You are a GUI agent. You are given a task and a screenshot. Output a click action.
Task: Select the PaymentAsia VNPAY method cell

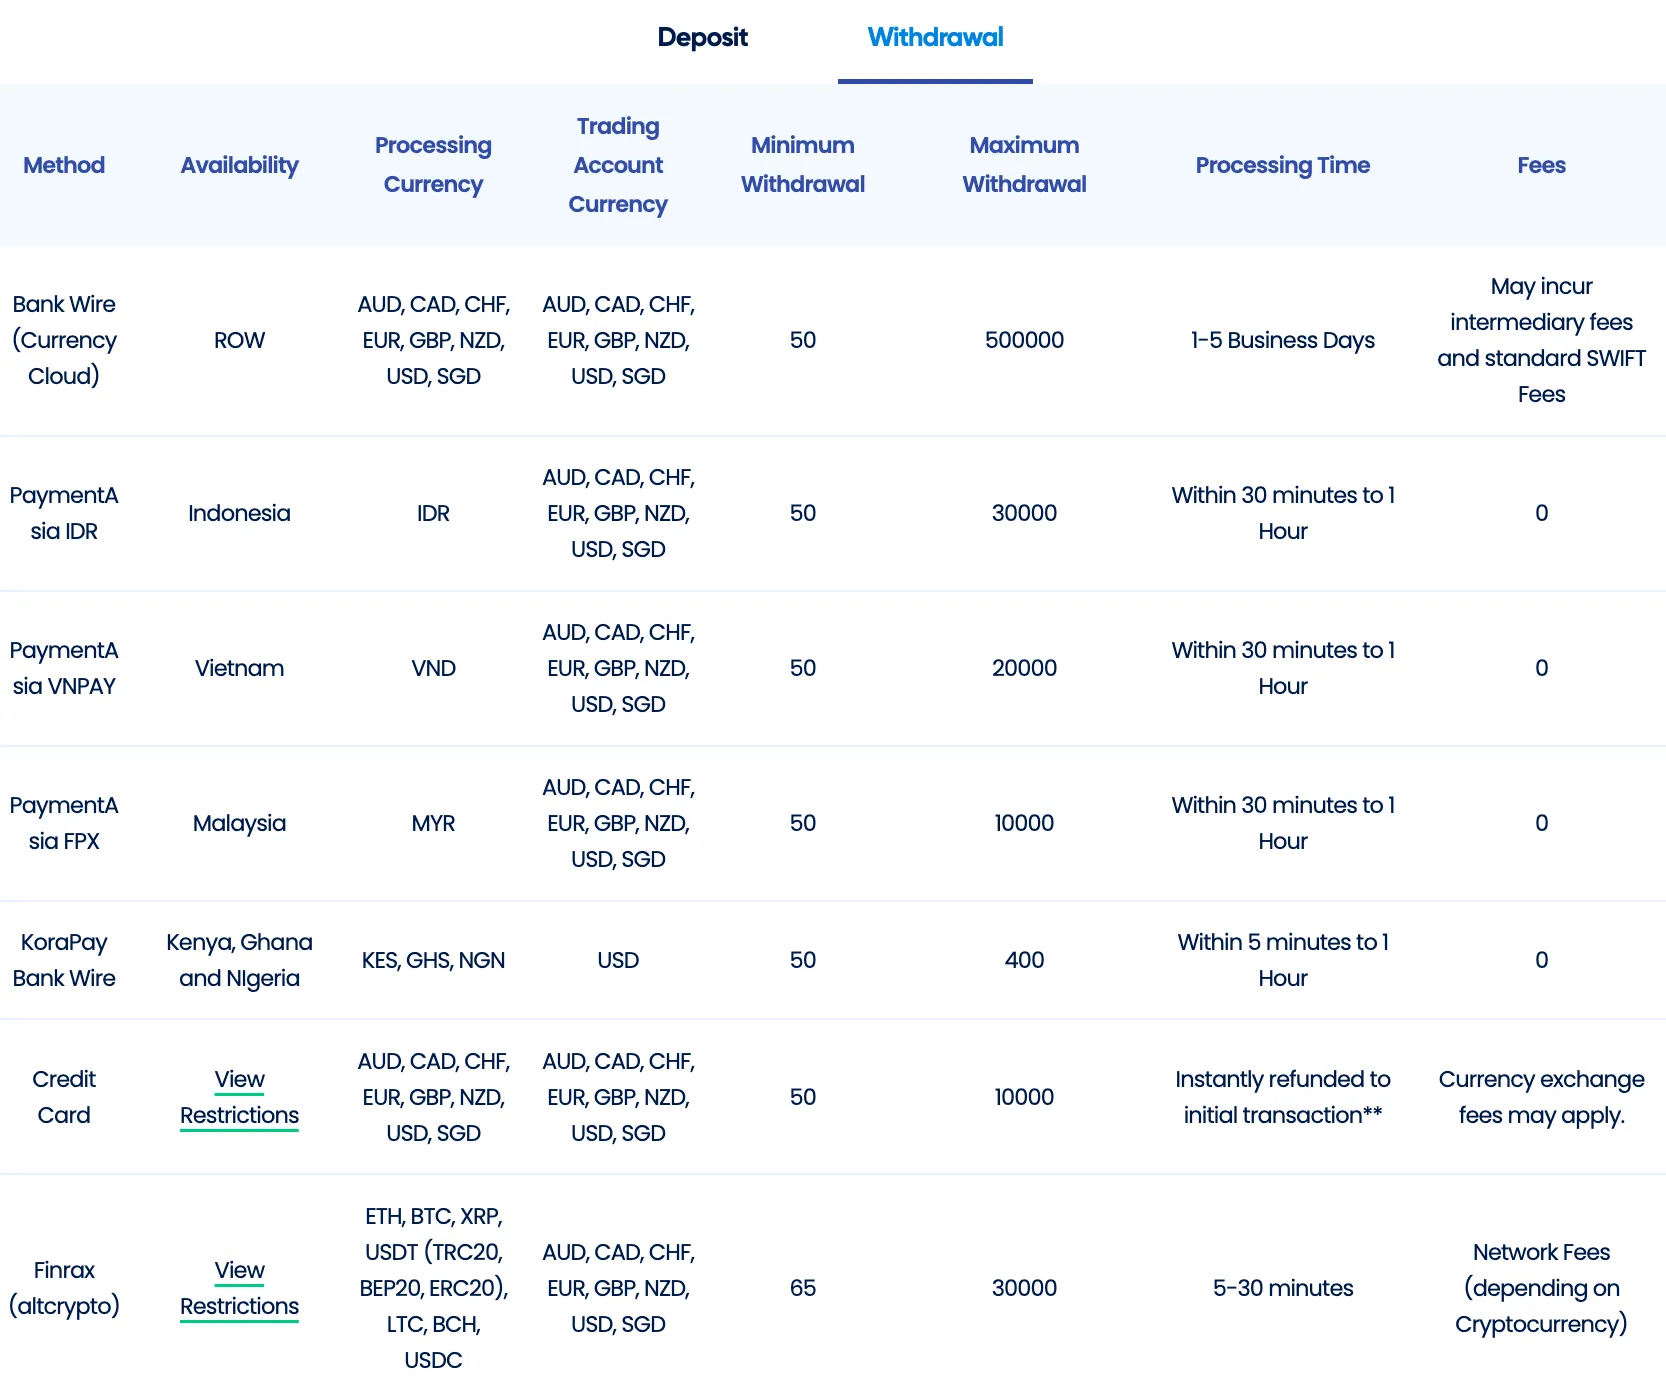pos(64,668)
